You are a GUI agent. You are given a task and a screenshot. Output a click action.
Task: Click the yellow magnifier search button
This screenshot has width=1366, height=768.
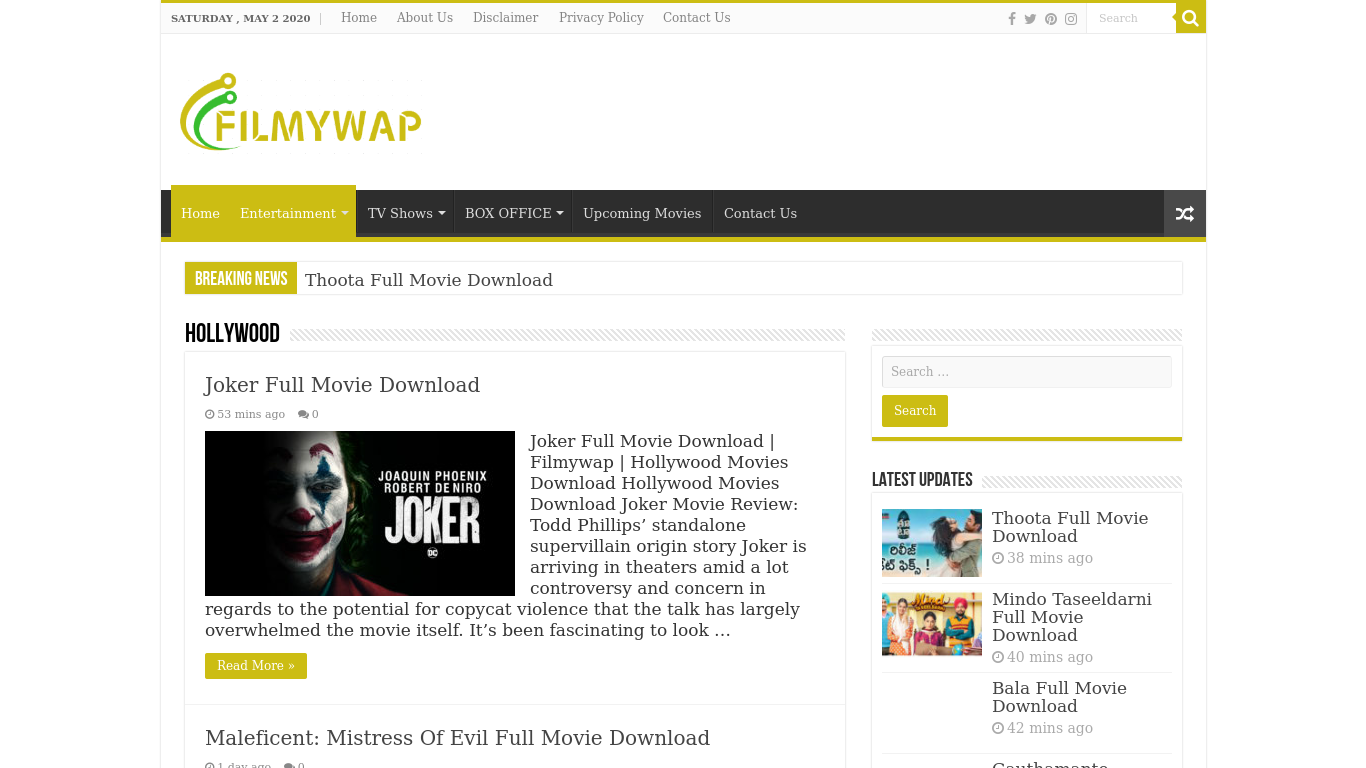[x=1190, y=18]
